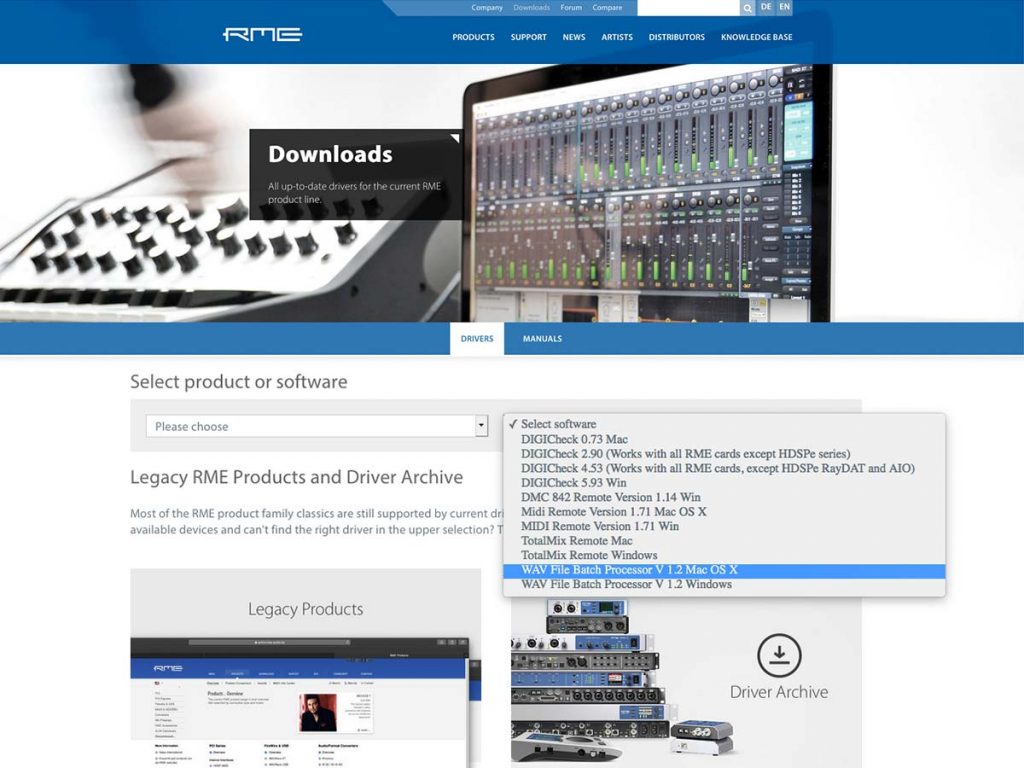The width and height of the screenshot is (1024, 768).
Task: Open the SUPPORT menu
Action: pos(528,37)
